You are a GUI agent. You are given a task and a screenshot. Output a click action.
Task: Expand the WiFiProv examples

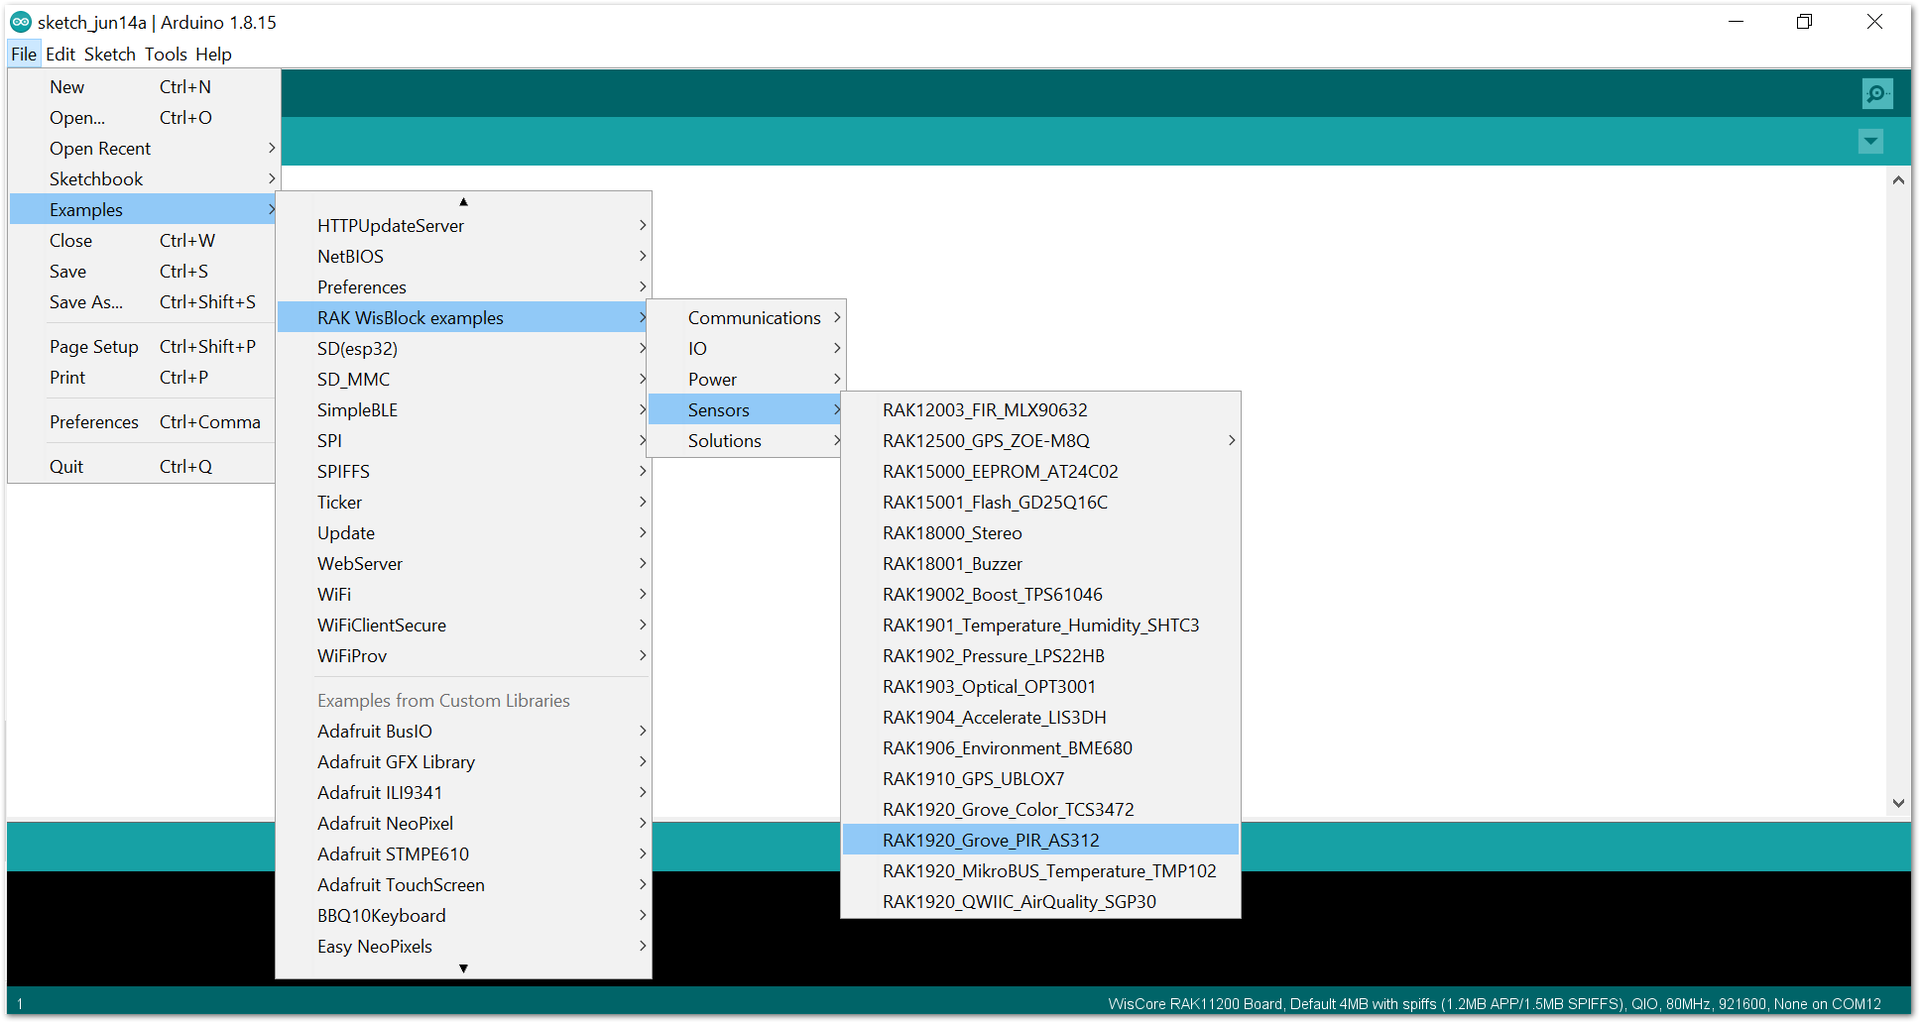click(x=463, y=656)
